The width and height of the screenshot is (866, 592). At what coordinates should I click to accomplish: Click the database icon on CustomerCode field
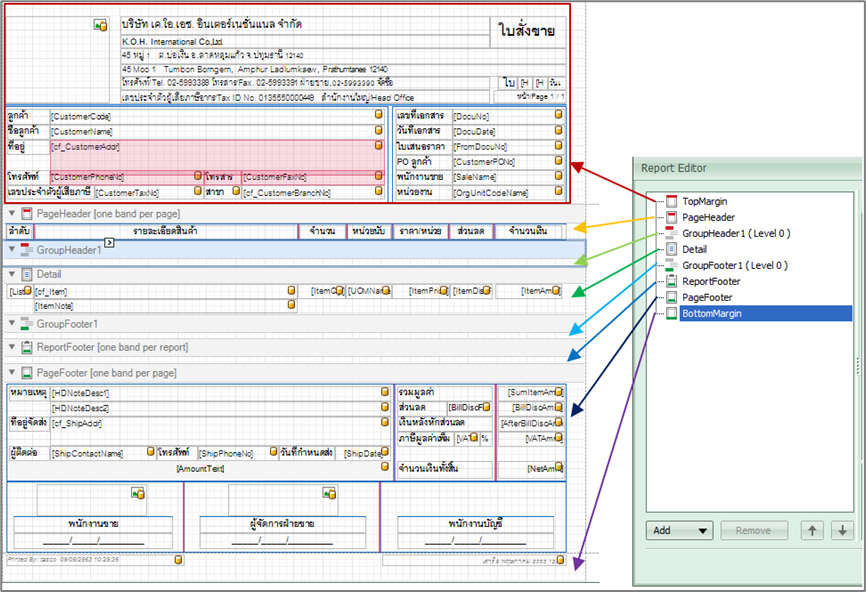[x=379, y=115]
